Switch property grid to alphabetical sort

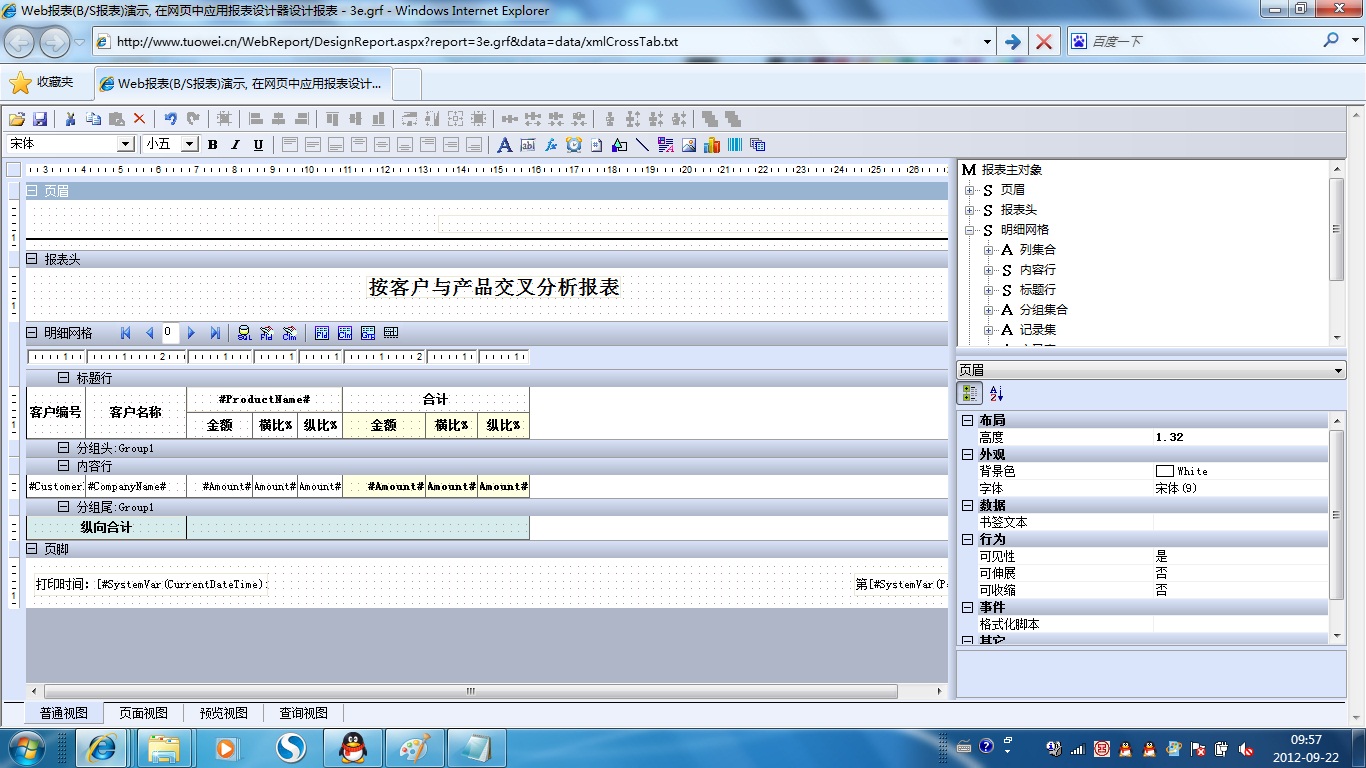pos(996,394)
